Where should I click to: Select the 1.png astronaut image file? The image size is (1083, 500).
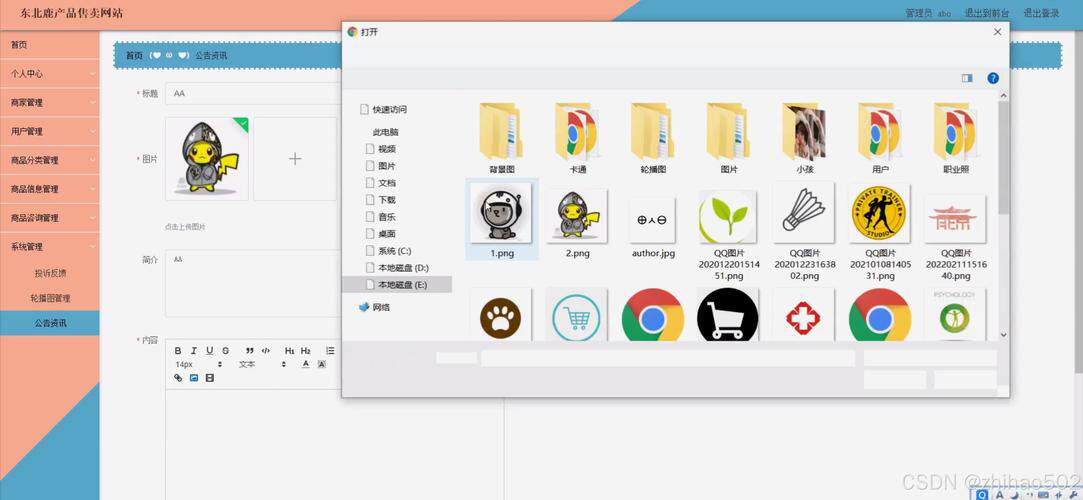[x=501, y=220]
